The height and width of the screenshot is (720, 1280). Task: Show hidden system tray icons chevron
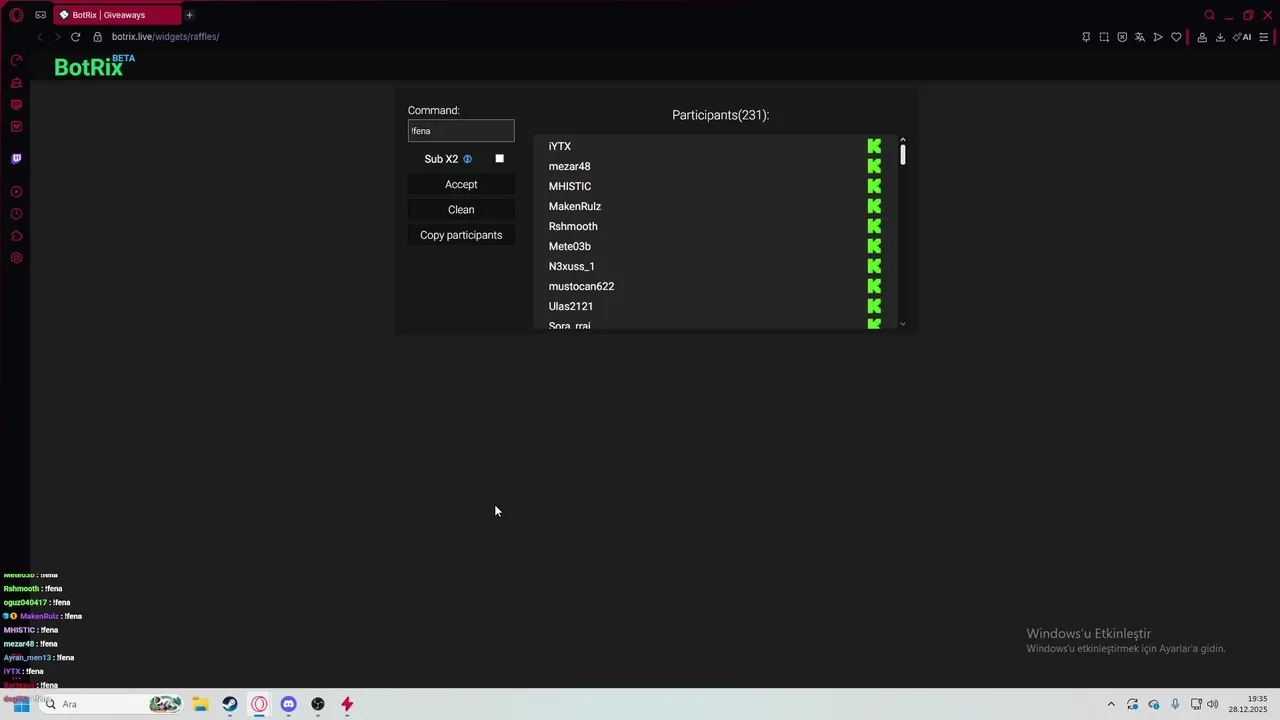[x=1111, y=704]
